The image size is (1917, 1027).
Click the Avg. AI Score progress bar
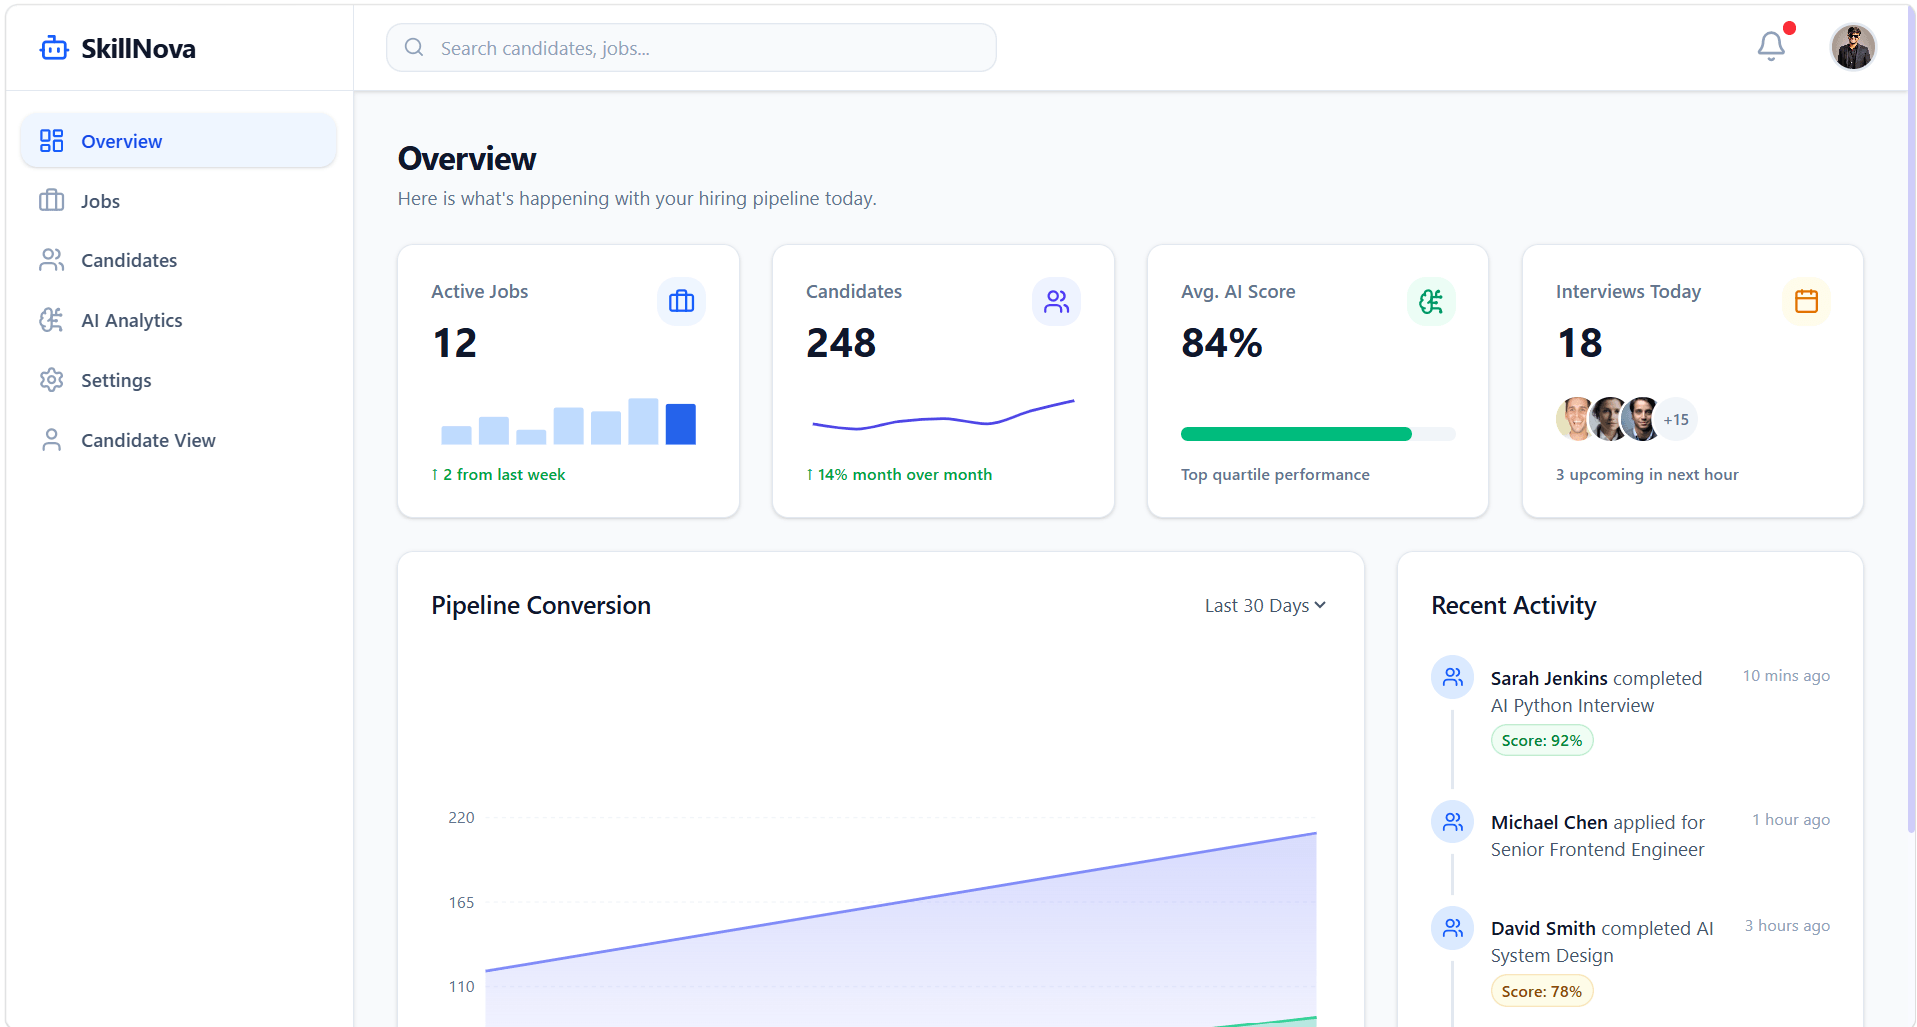(x=1318, y=434)
